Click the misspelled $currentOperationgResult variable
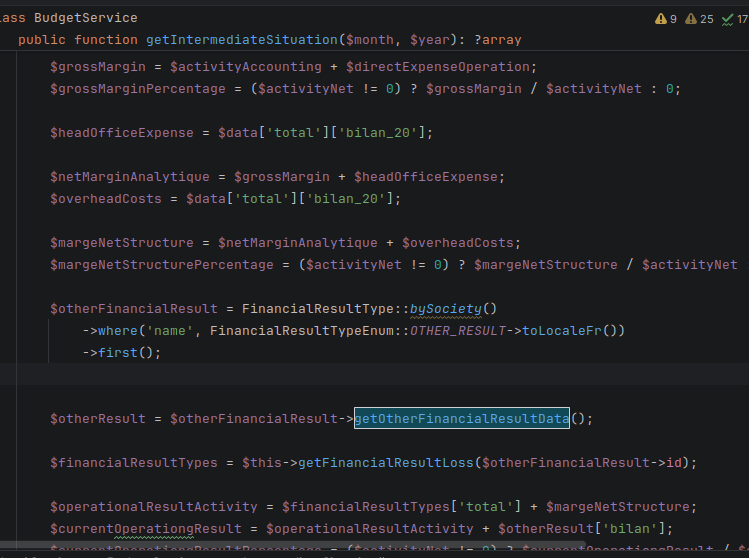Viewport: 749px width, 558px height. click(146, 528)
